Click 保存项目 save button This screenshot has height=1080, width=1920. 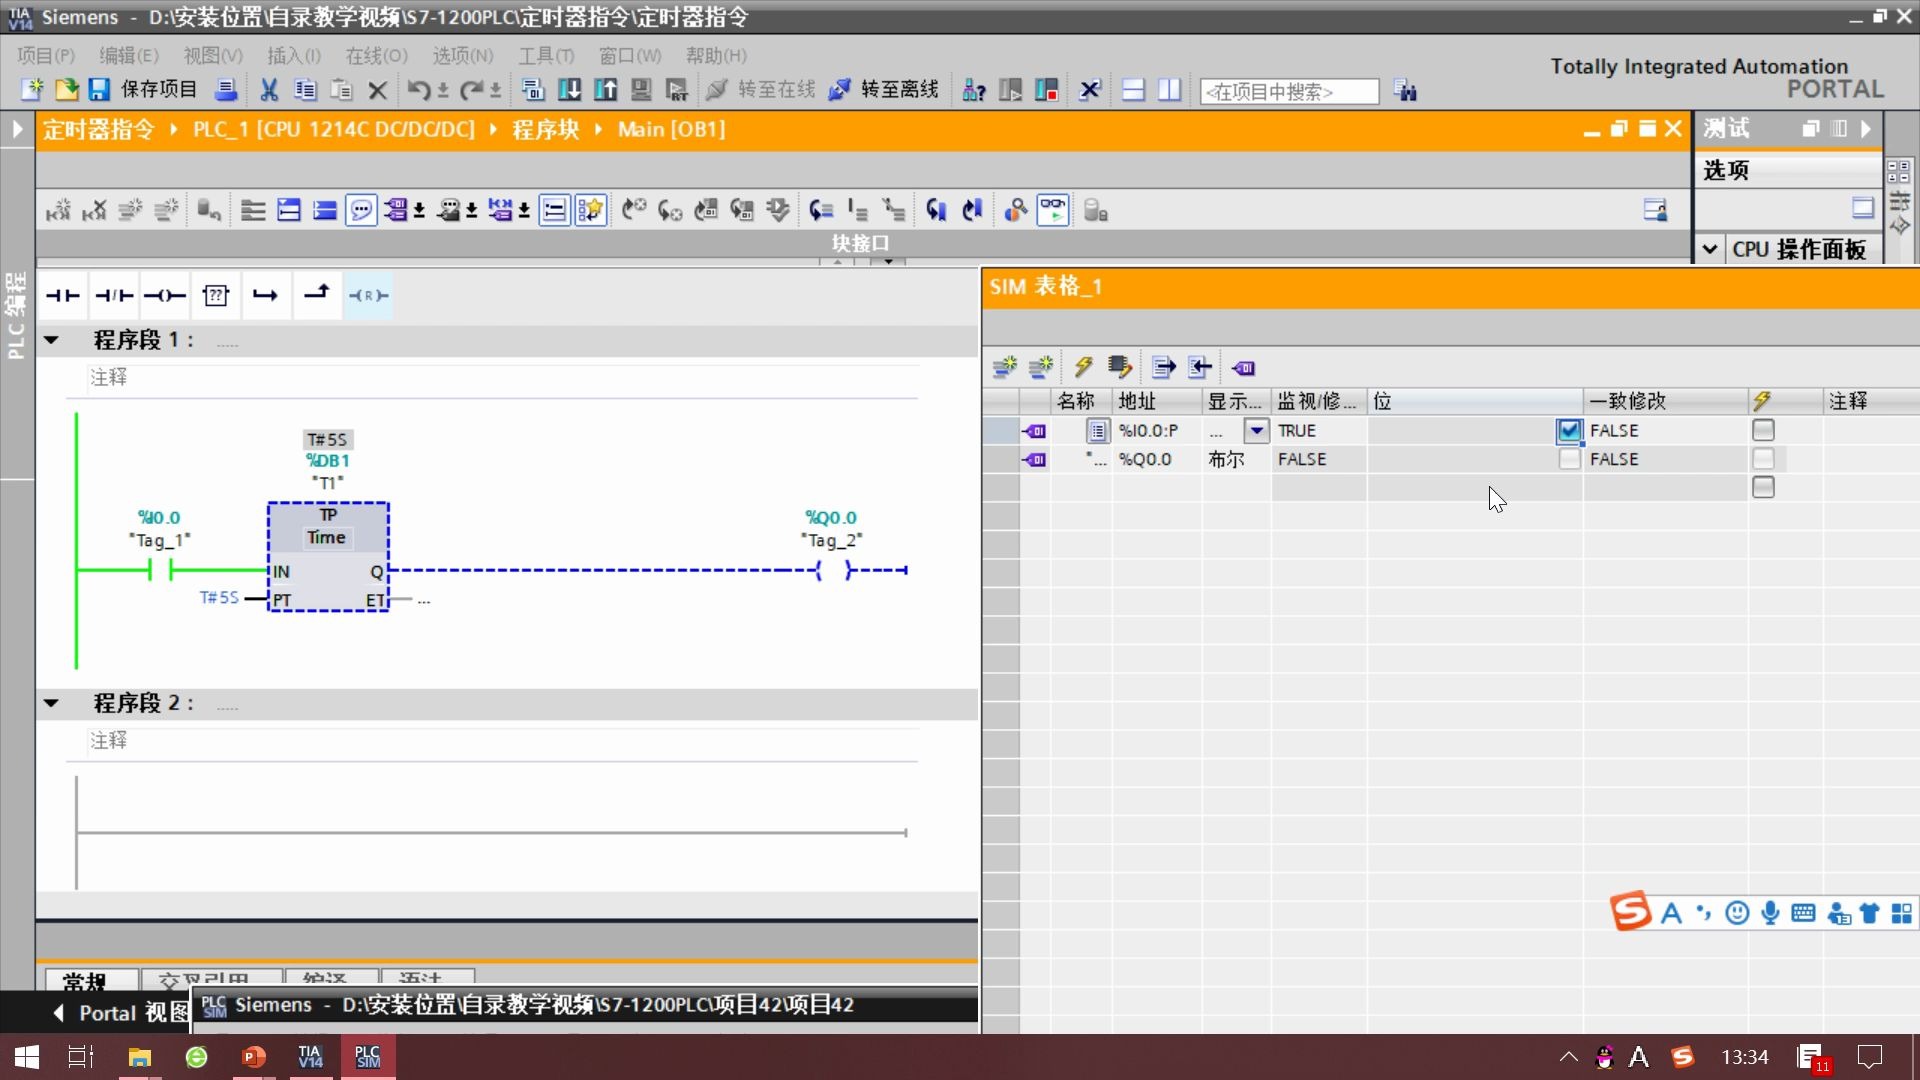pos(145,90)
